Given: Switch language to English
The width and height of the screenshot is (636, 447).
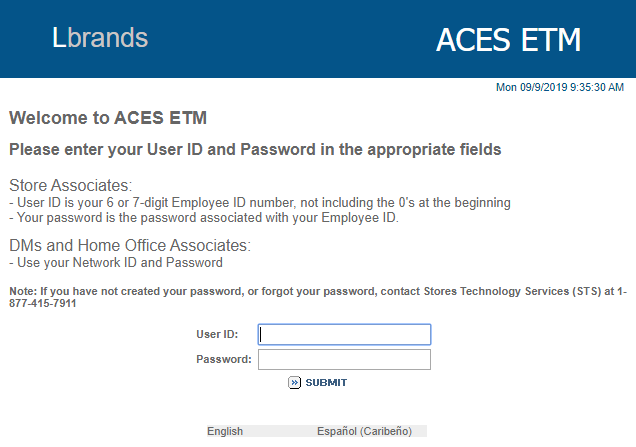Looking at the screenshot, I should (225, 431).
